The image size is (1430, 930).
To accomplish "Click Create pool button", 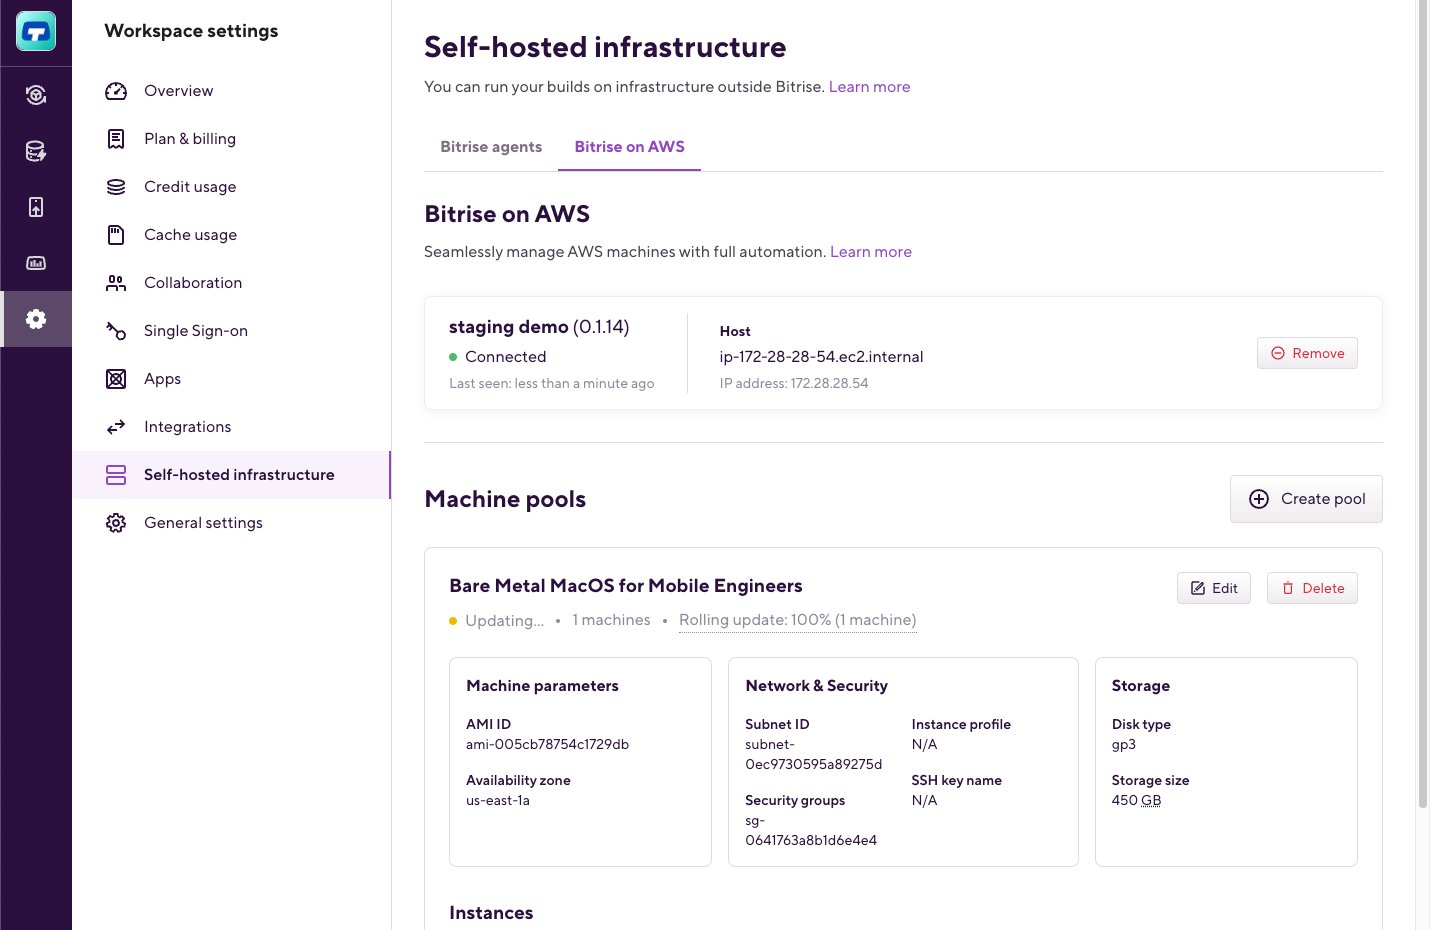I will pyautogui.click(x=1306, y=499).
